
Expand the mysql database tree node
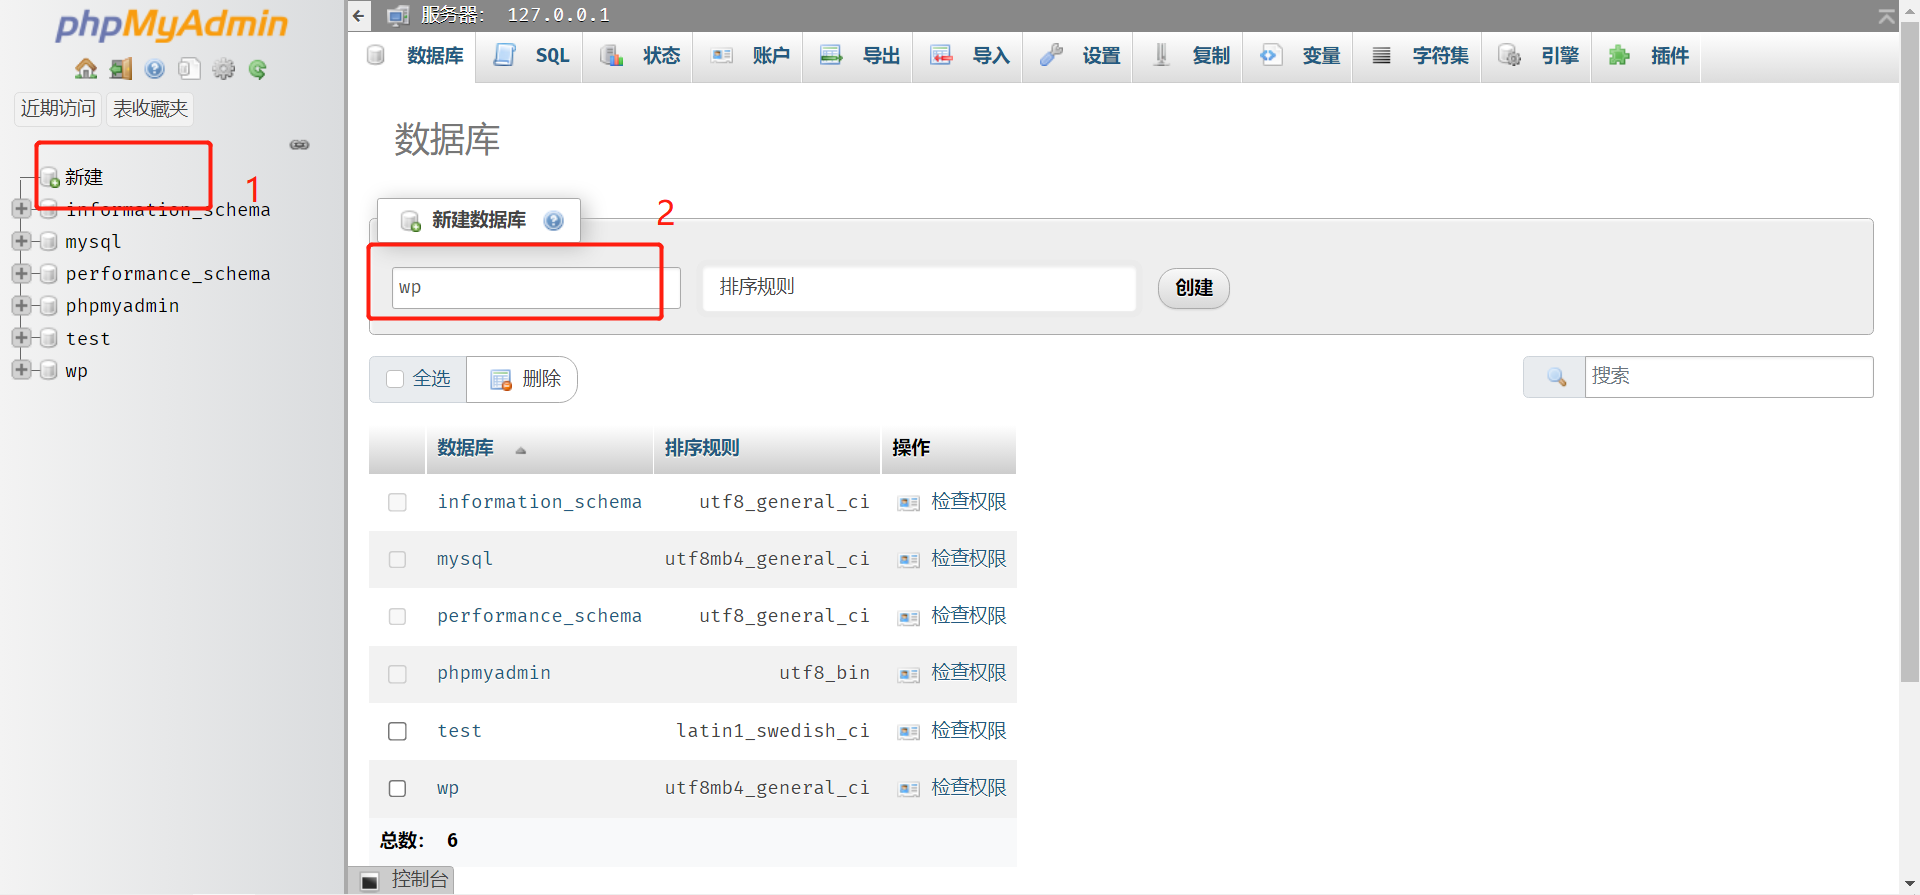click(x=21, y=241)
